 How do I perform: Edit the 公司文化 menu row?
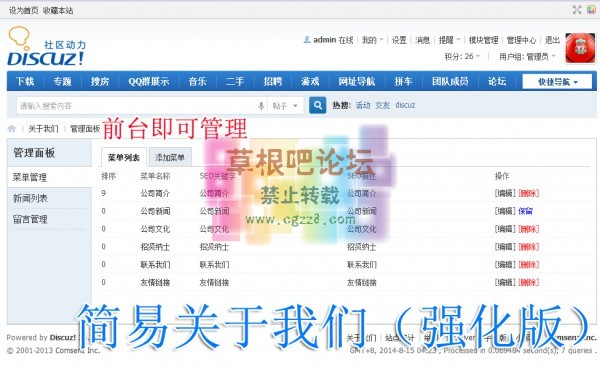point(505,229)
